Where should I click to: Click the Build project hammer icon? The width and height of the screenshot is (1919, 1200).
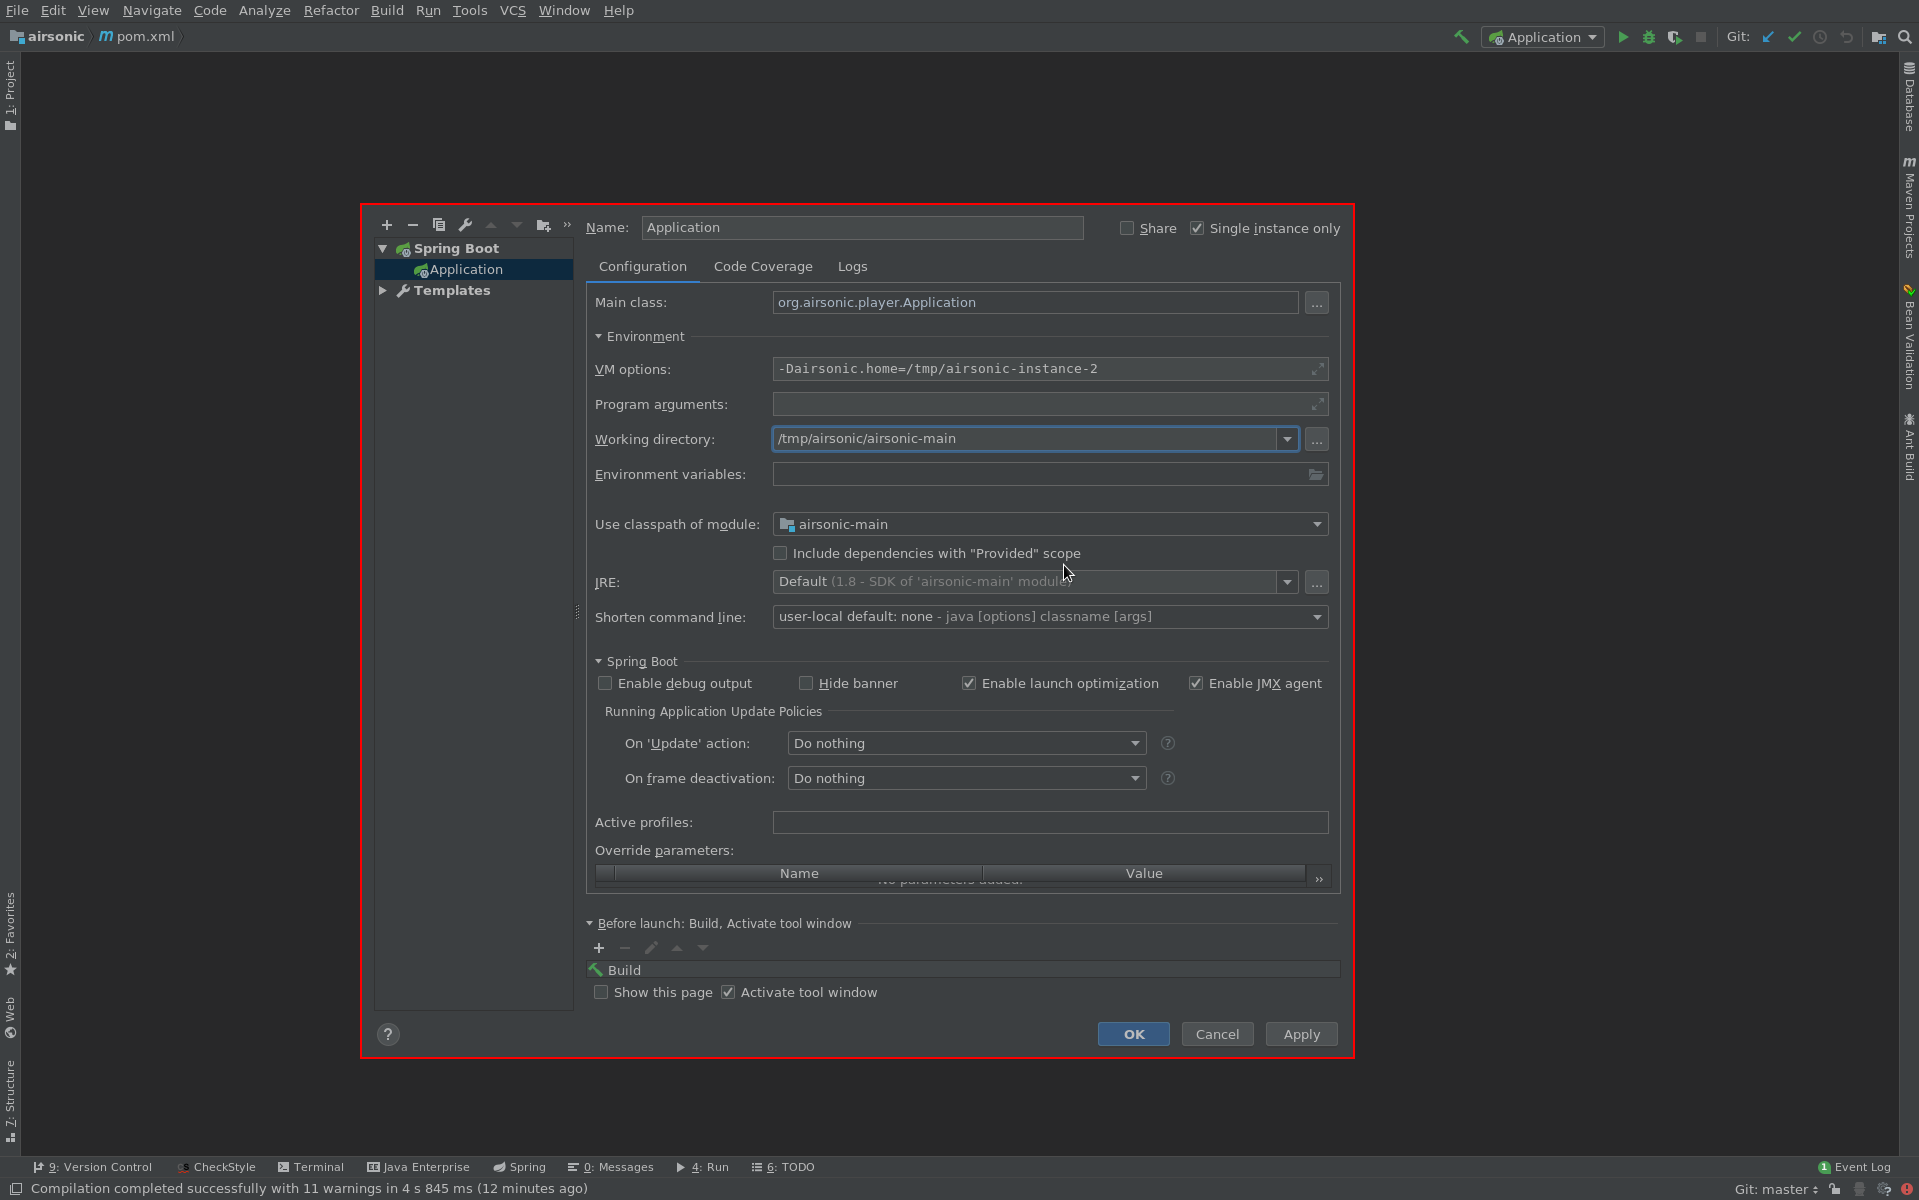1461,37
